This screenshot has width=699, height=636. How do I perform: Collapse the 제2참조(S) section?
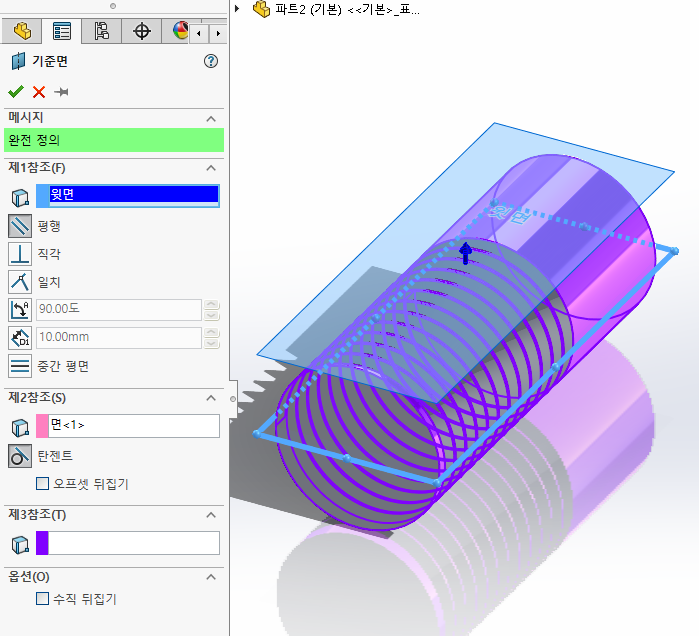coord(211,398)
